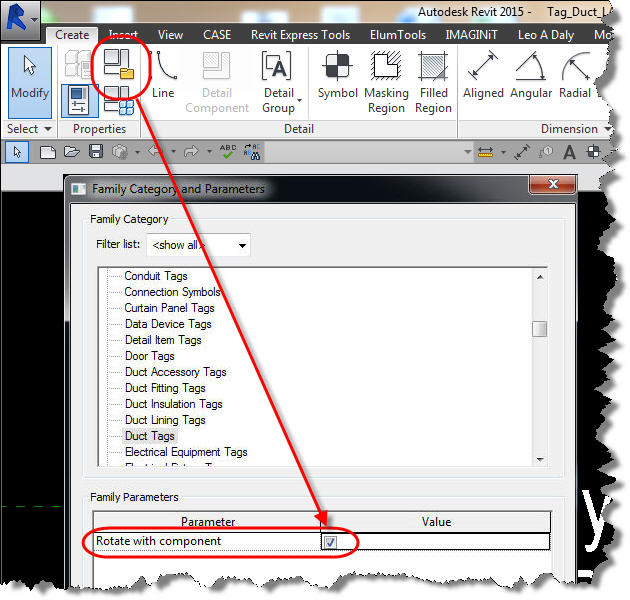Viewport: 630px width, 600px height.
Task: Open the Sync dropdown arrow in quick access
Action: (x=137, y=152)
